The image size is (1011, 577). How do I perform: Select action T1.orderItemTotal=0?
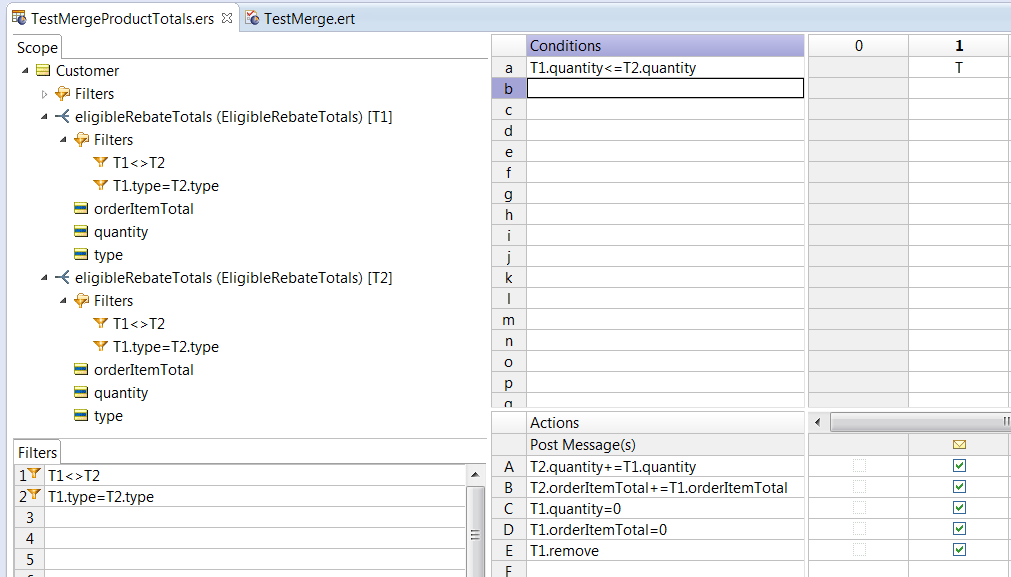pyautogui.click(x=598, y=529)
